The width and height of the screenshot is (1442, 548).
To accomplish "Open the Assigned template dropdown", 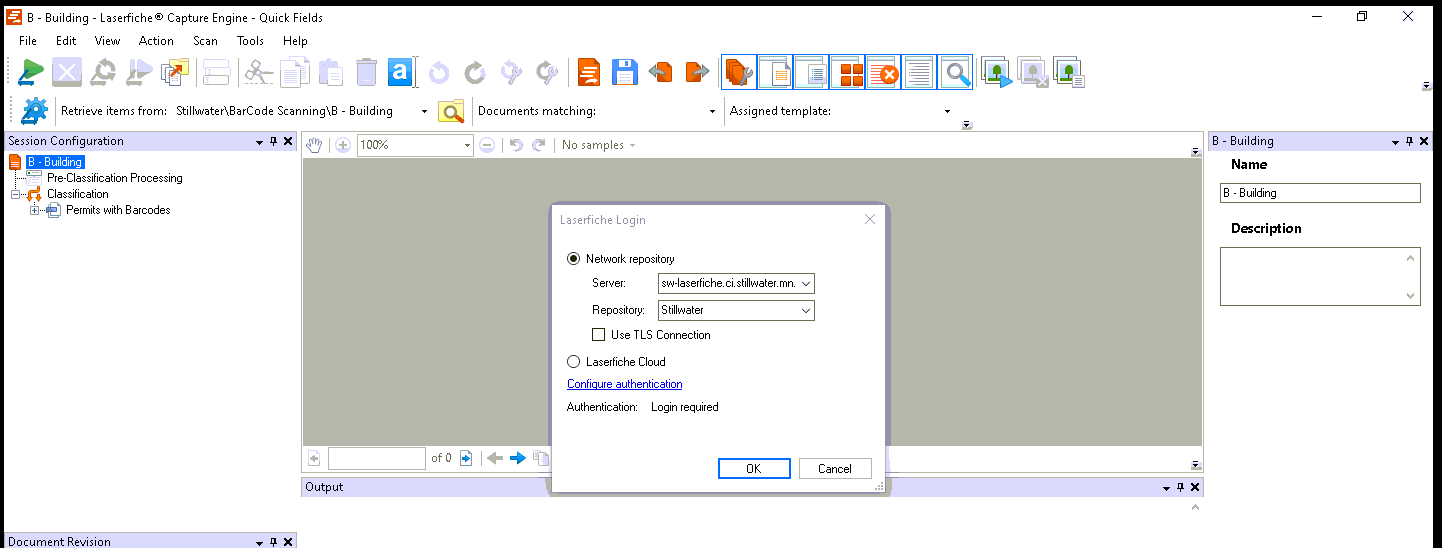I will click(948, 111).
